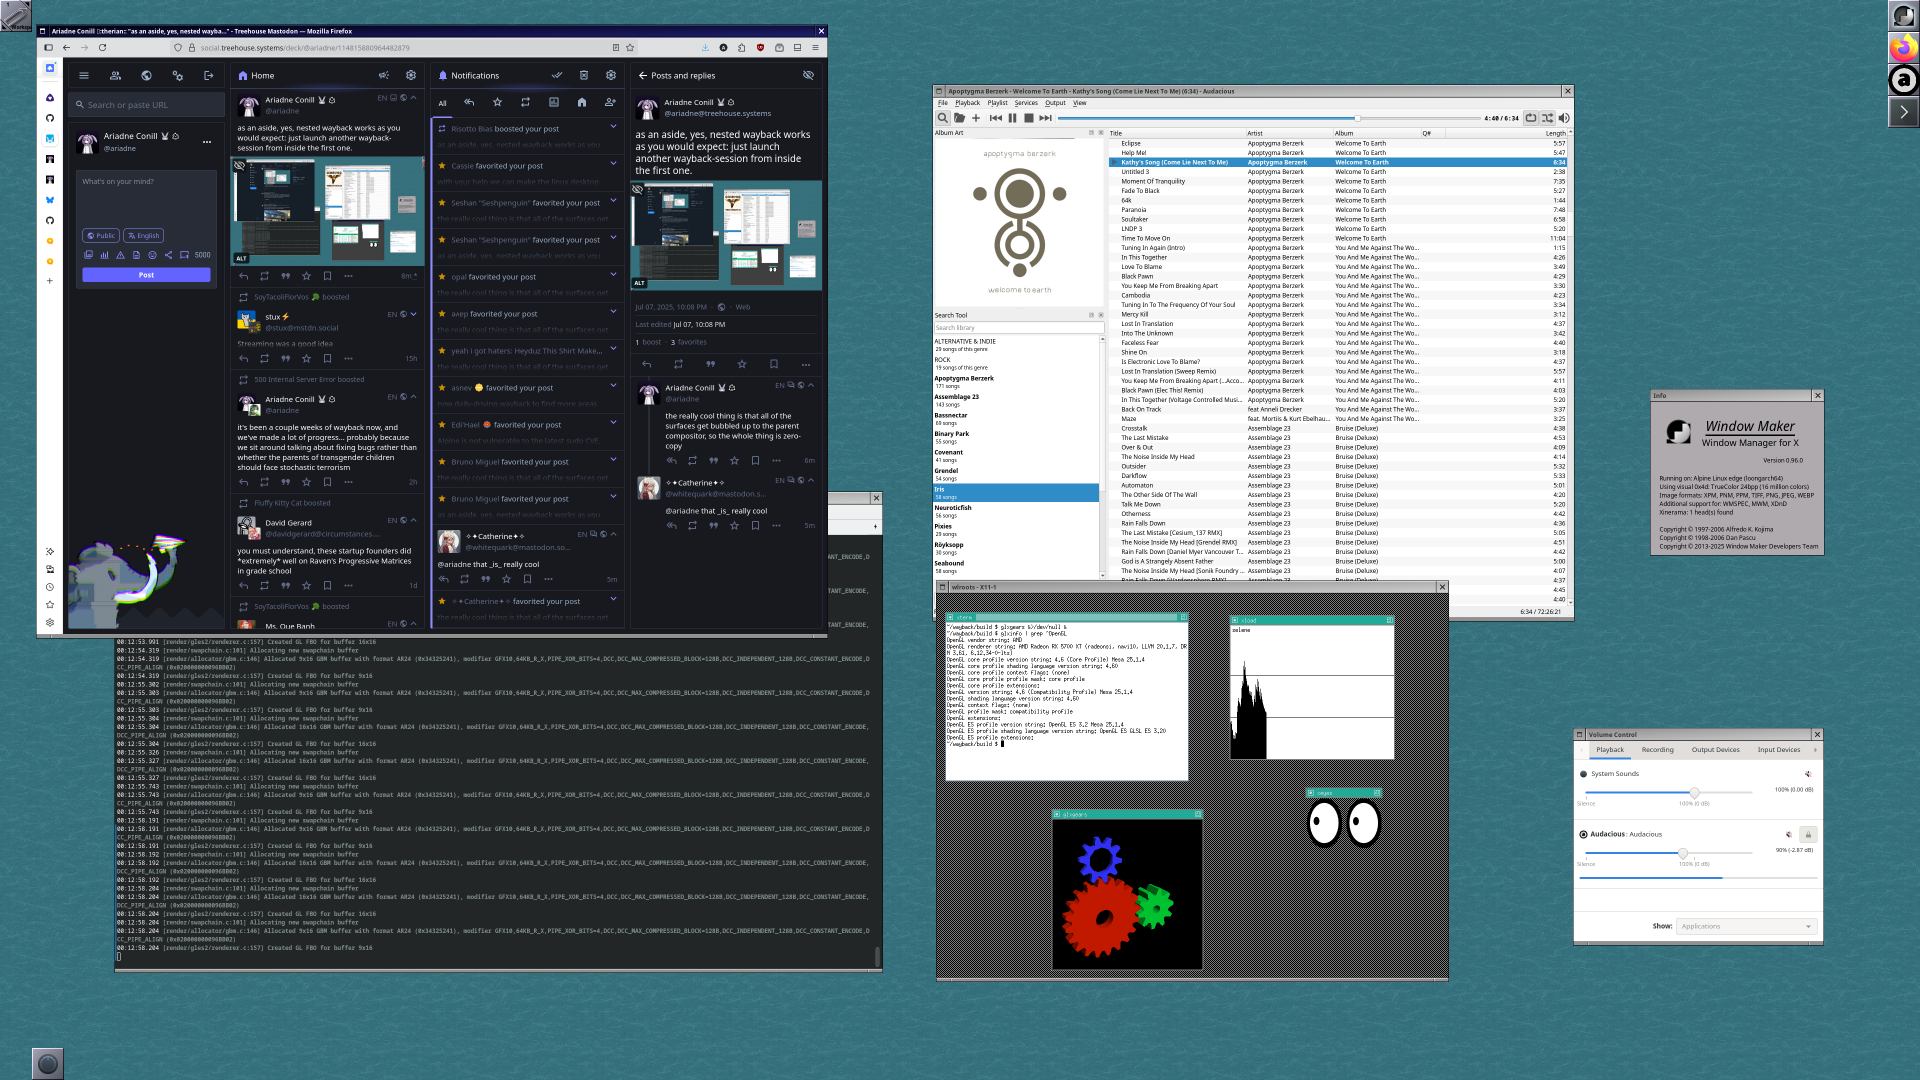Click the Search library field in Audacious
Image resolution: width=1920 pixels, height=1080 pixels.
1018,328
